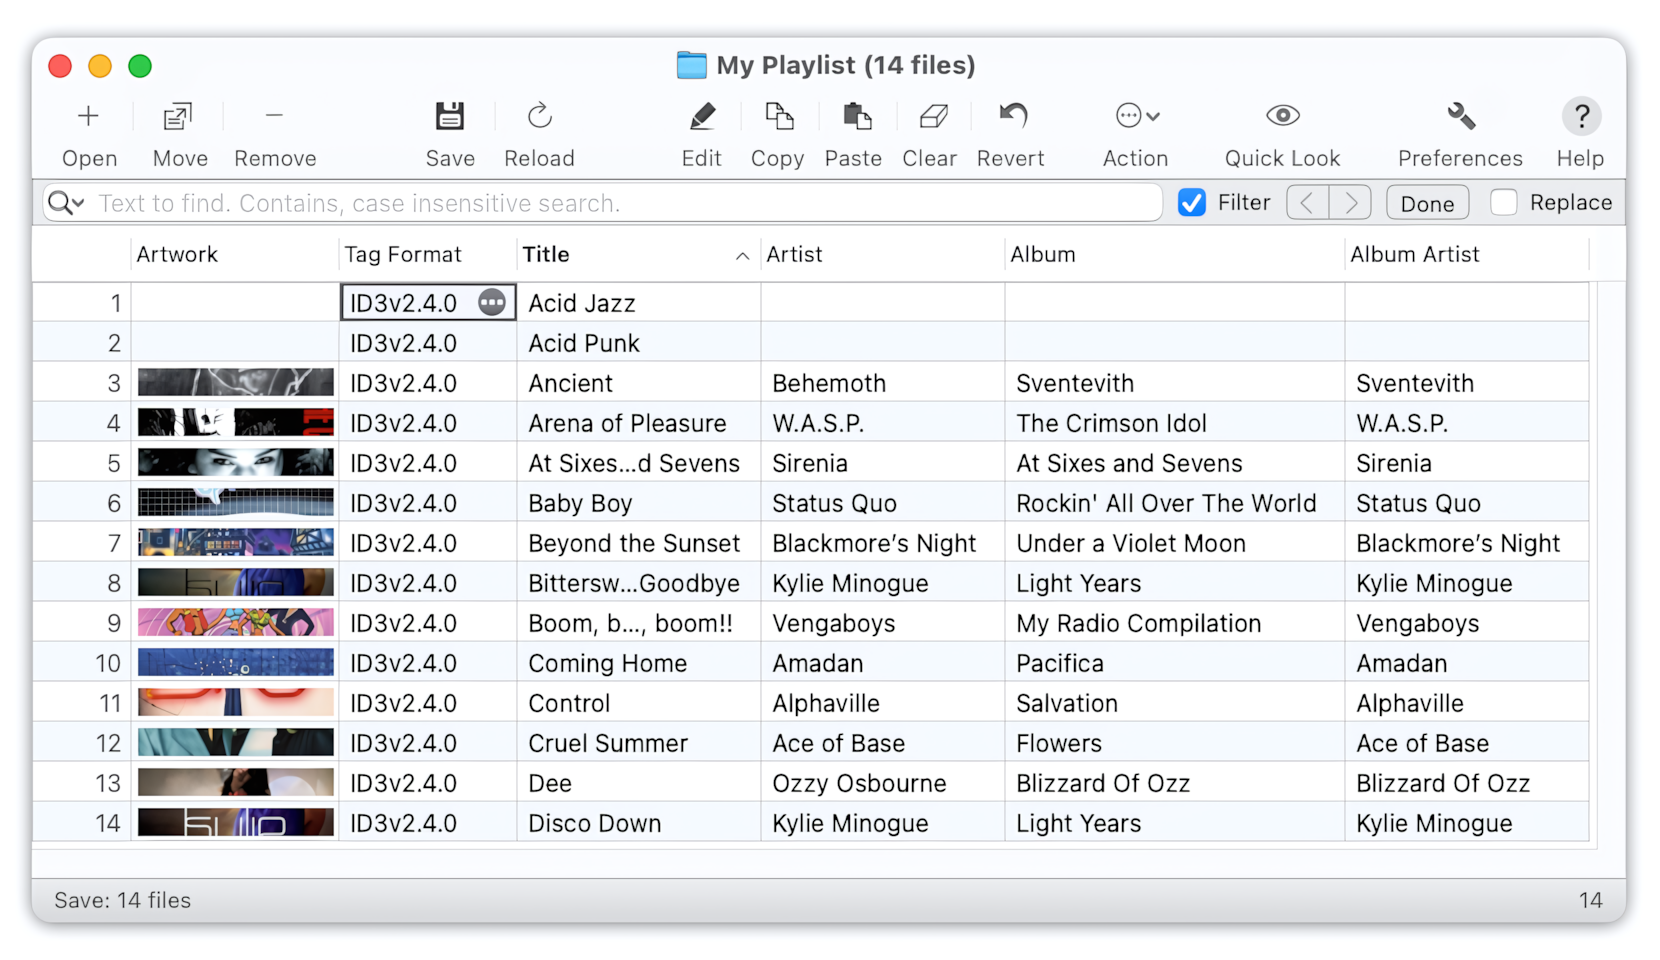The image size is (1660, 960).
Task: Sort by the Title column header
Action: pos(637,254)
